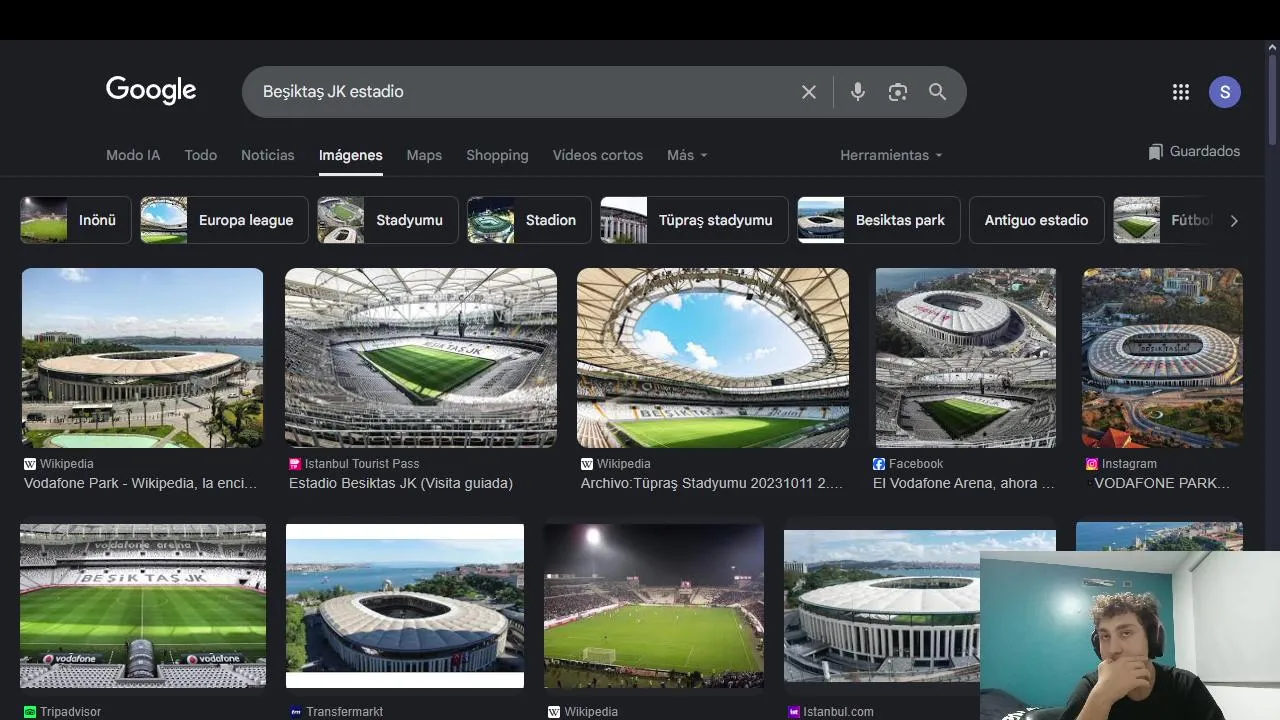This screenshot has height=720, width=1280.
Task: Switch to Noticias tab
Action: coord(268,155)
